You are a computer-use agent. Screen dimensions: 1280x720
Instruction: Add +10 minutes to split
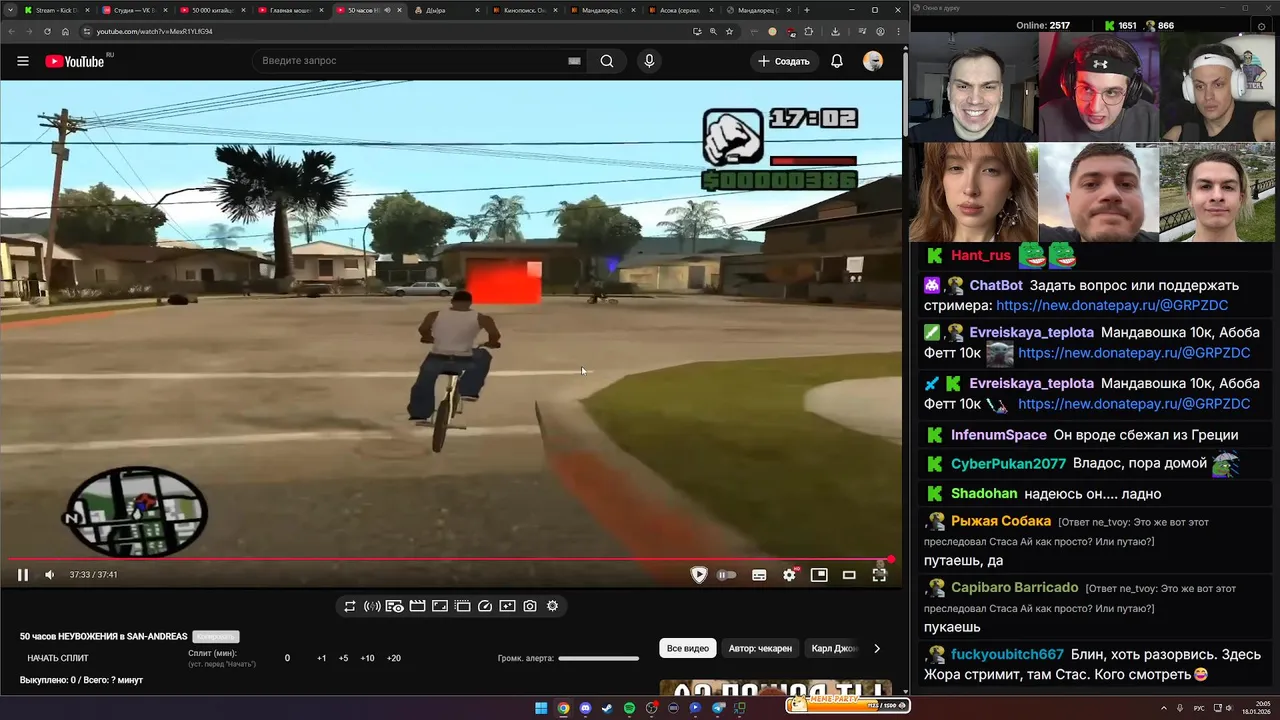tap(367, 658)
